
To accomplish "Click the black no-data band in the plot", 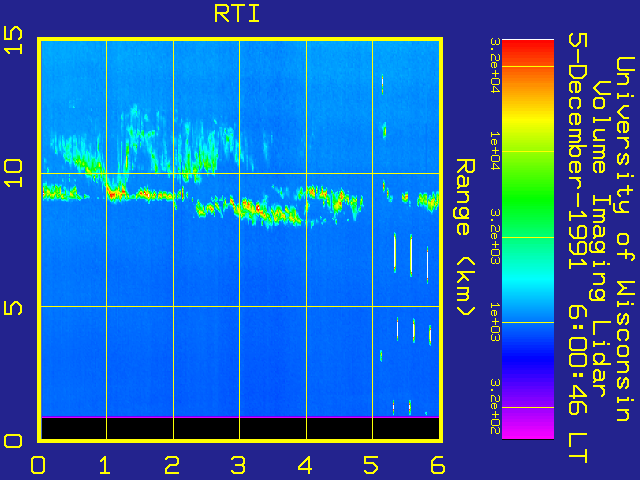I will click(240, 428).
